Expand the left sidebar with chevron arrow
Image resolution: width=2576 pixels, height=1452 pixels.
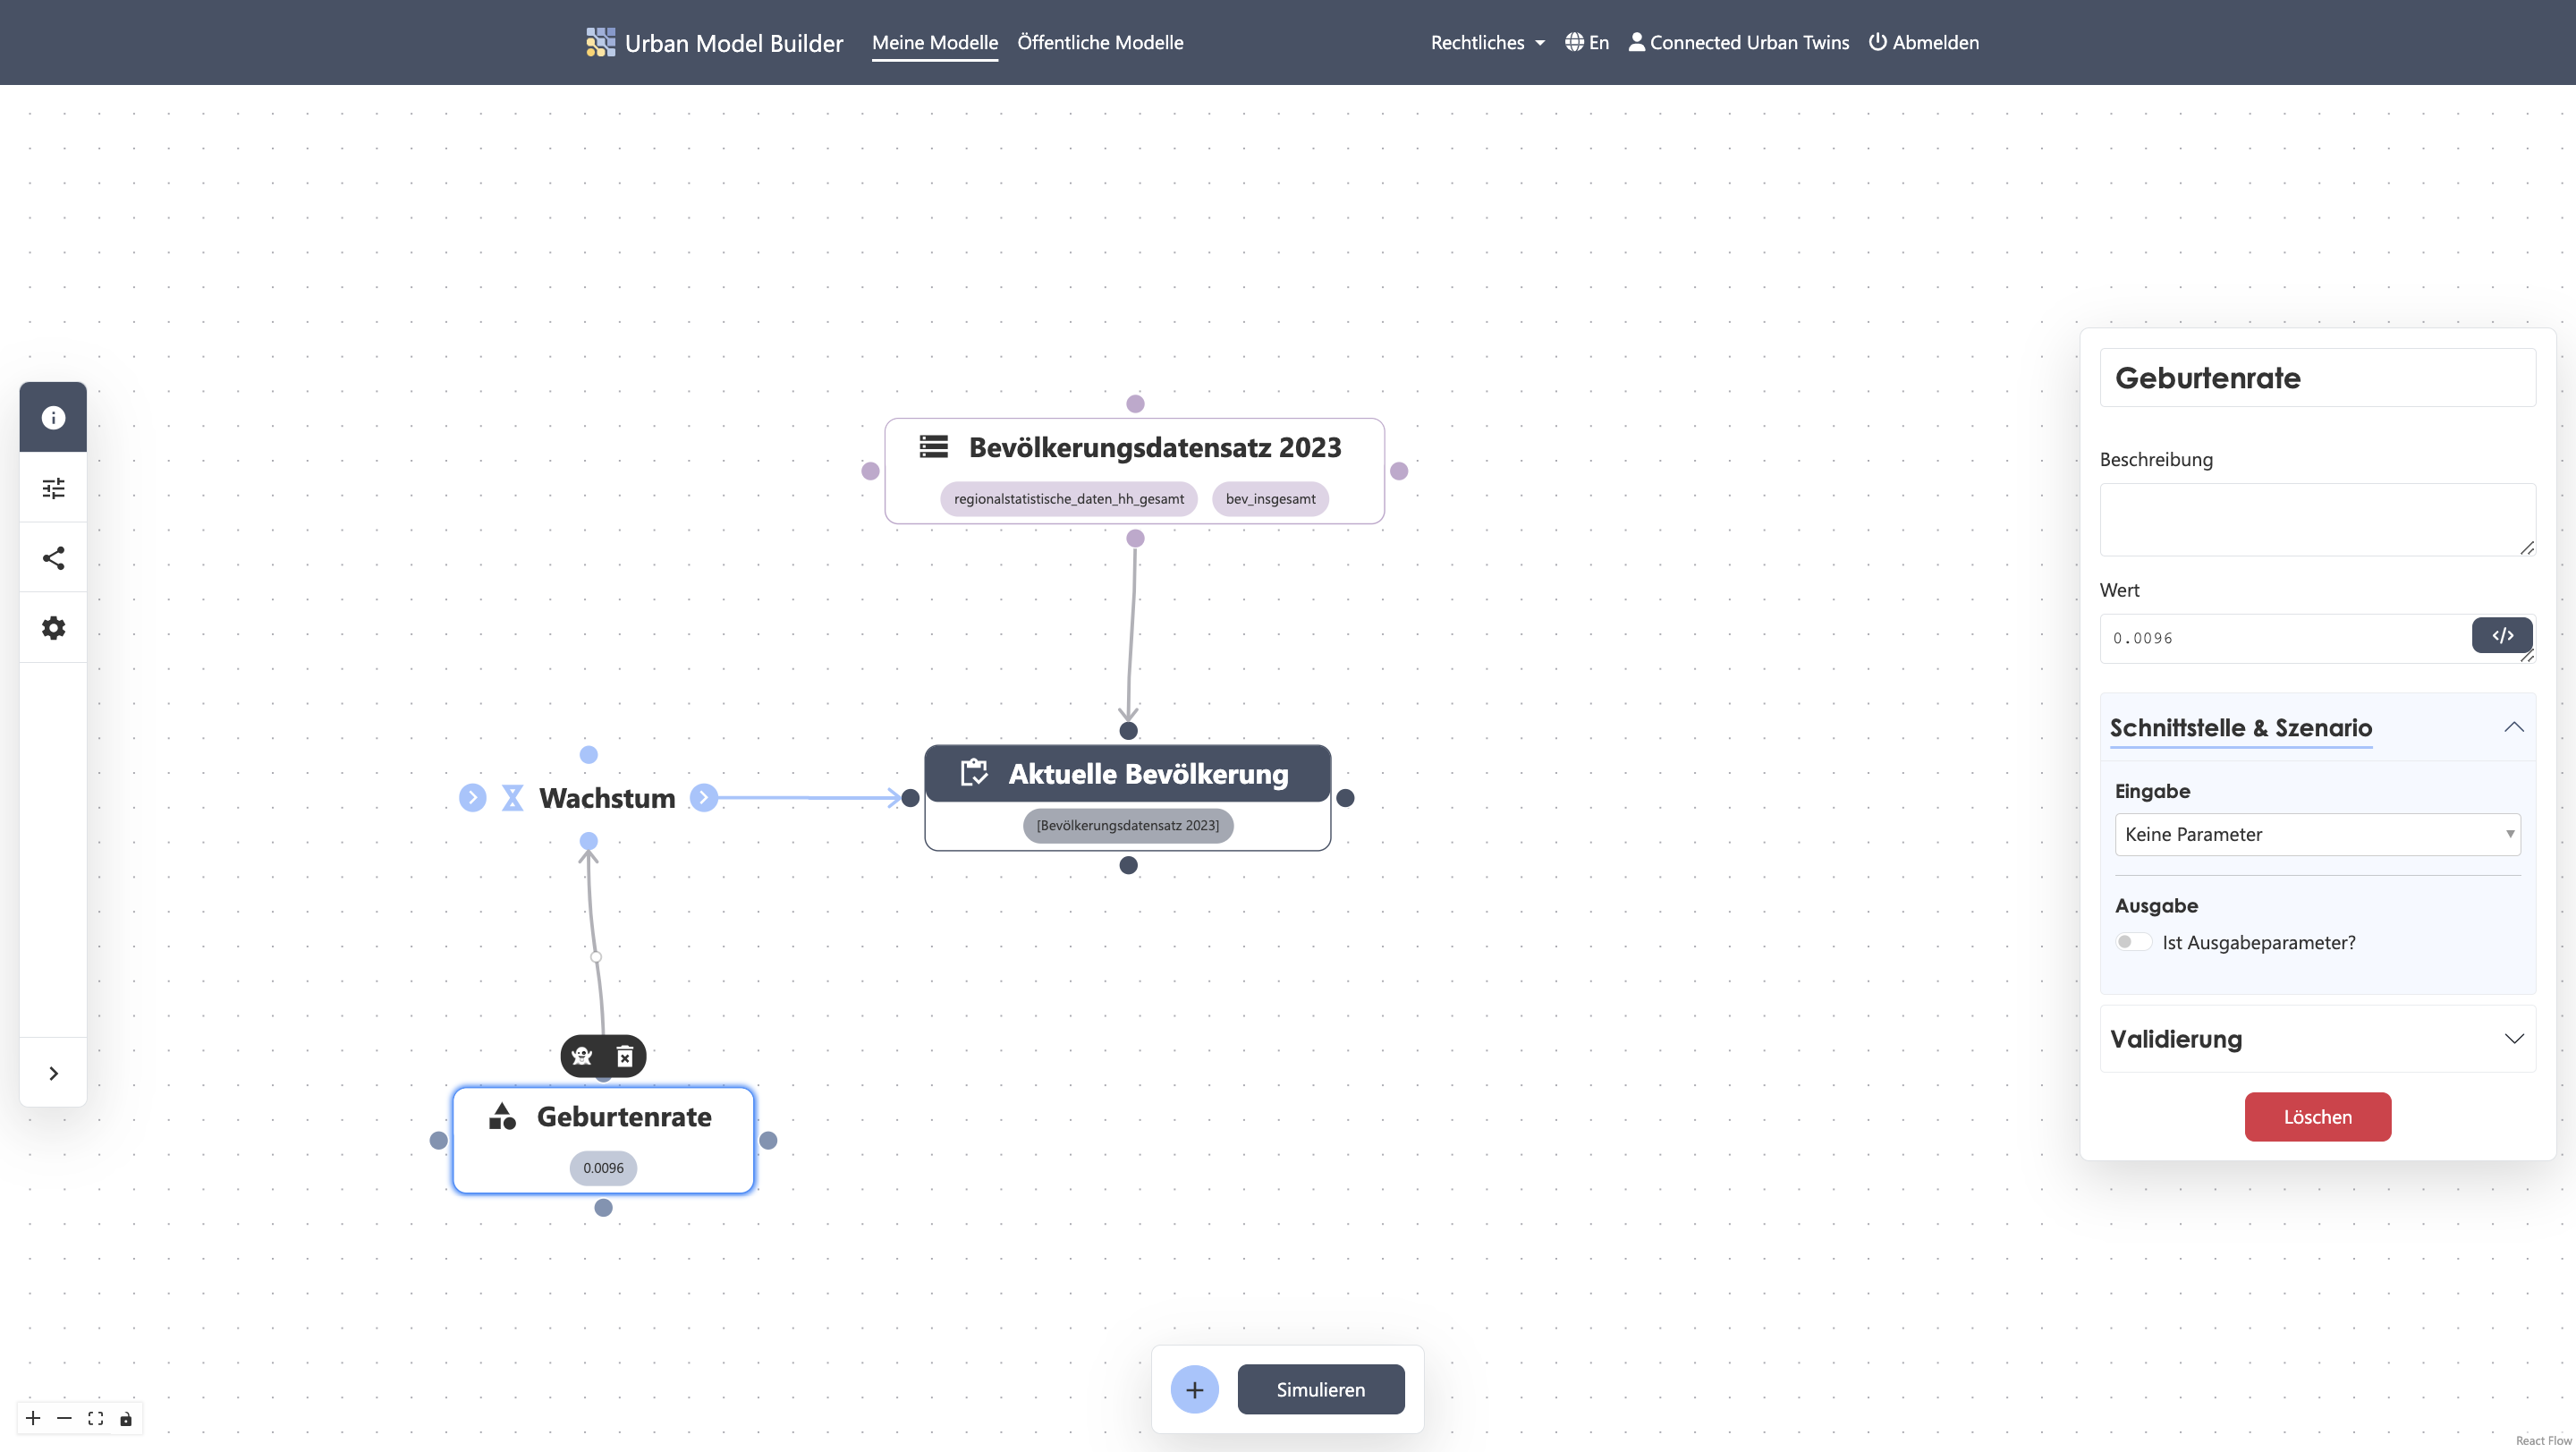[x=53, y=1073]
